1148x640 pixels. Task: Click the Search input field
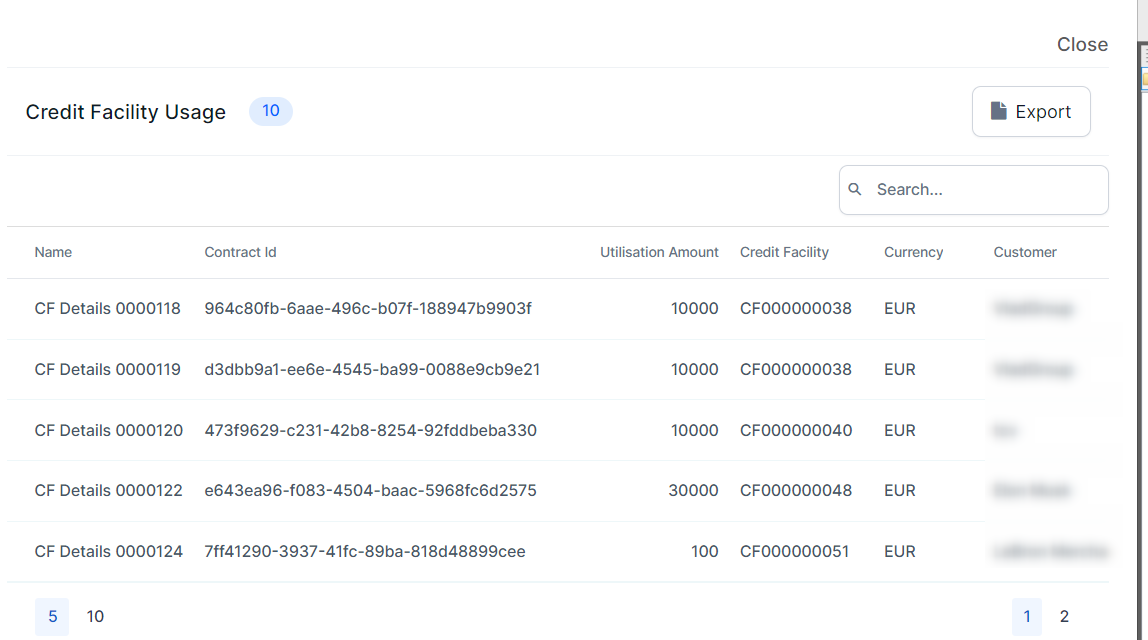tap(985, 190)
